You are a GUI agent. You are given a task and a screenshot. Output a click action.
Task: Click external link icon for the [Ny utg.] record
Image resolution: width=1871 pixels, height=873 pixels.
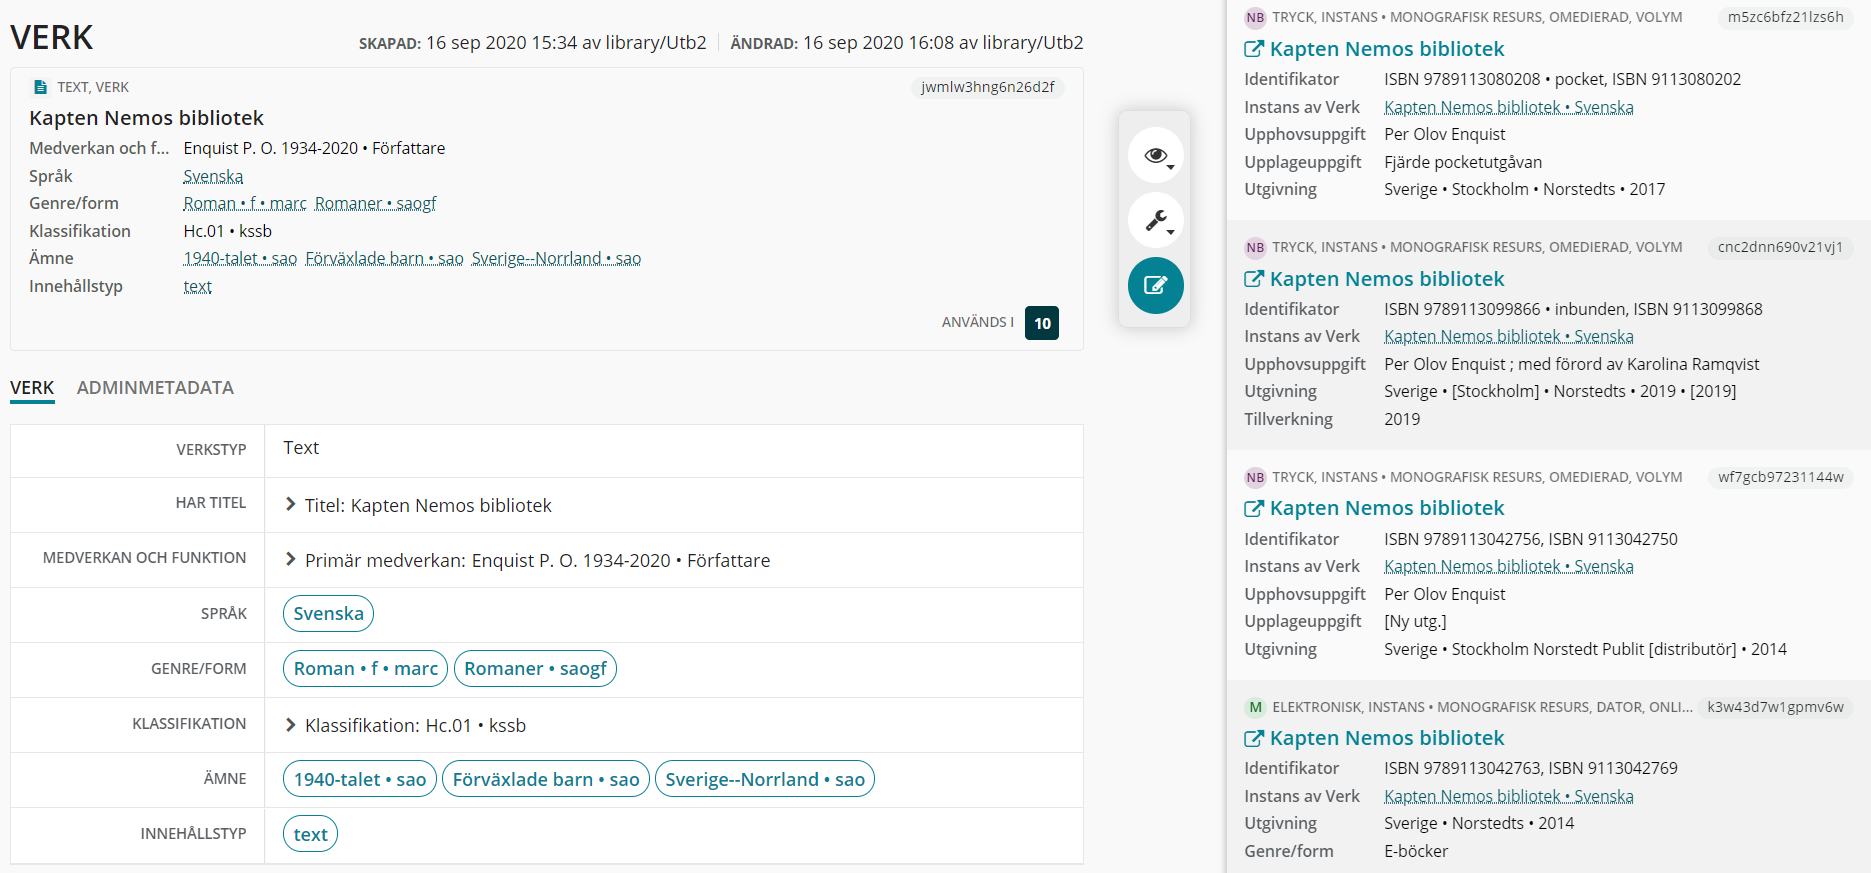pos(1254,508)
